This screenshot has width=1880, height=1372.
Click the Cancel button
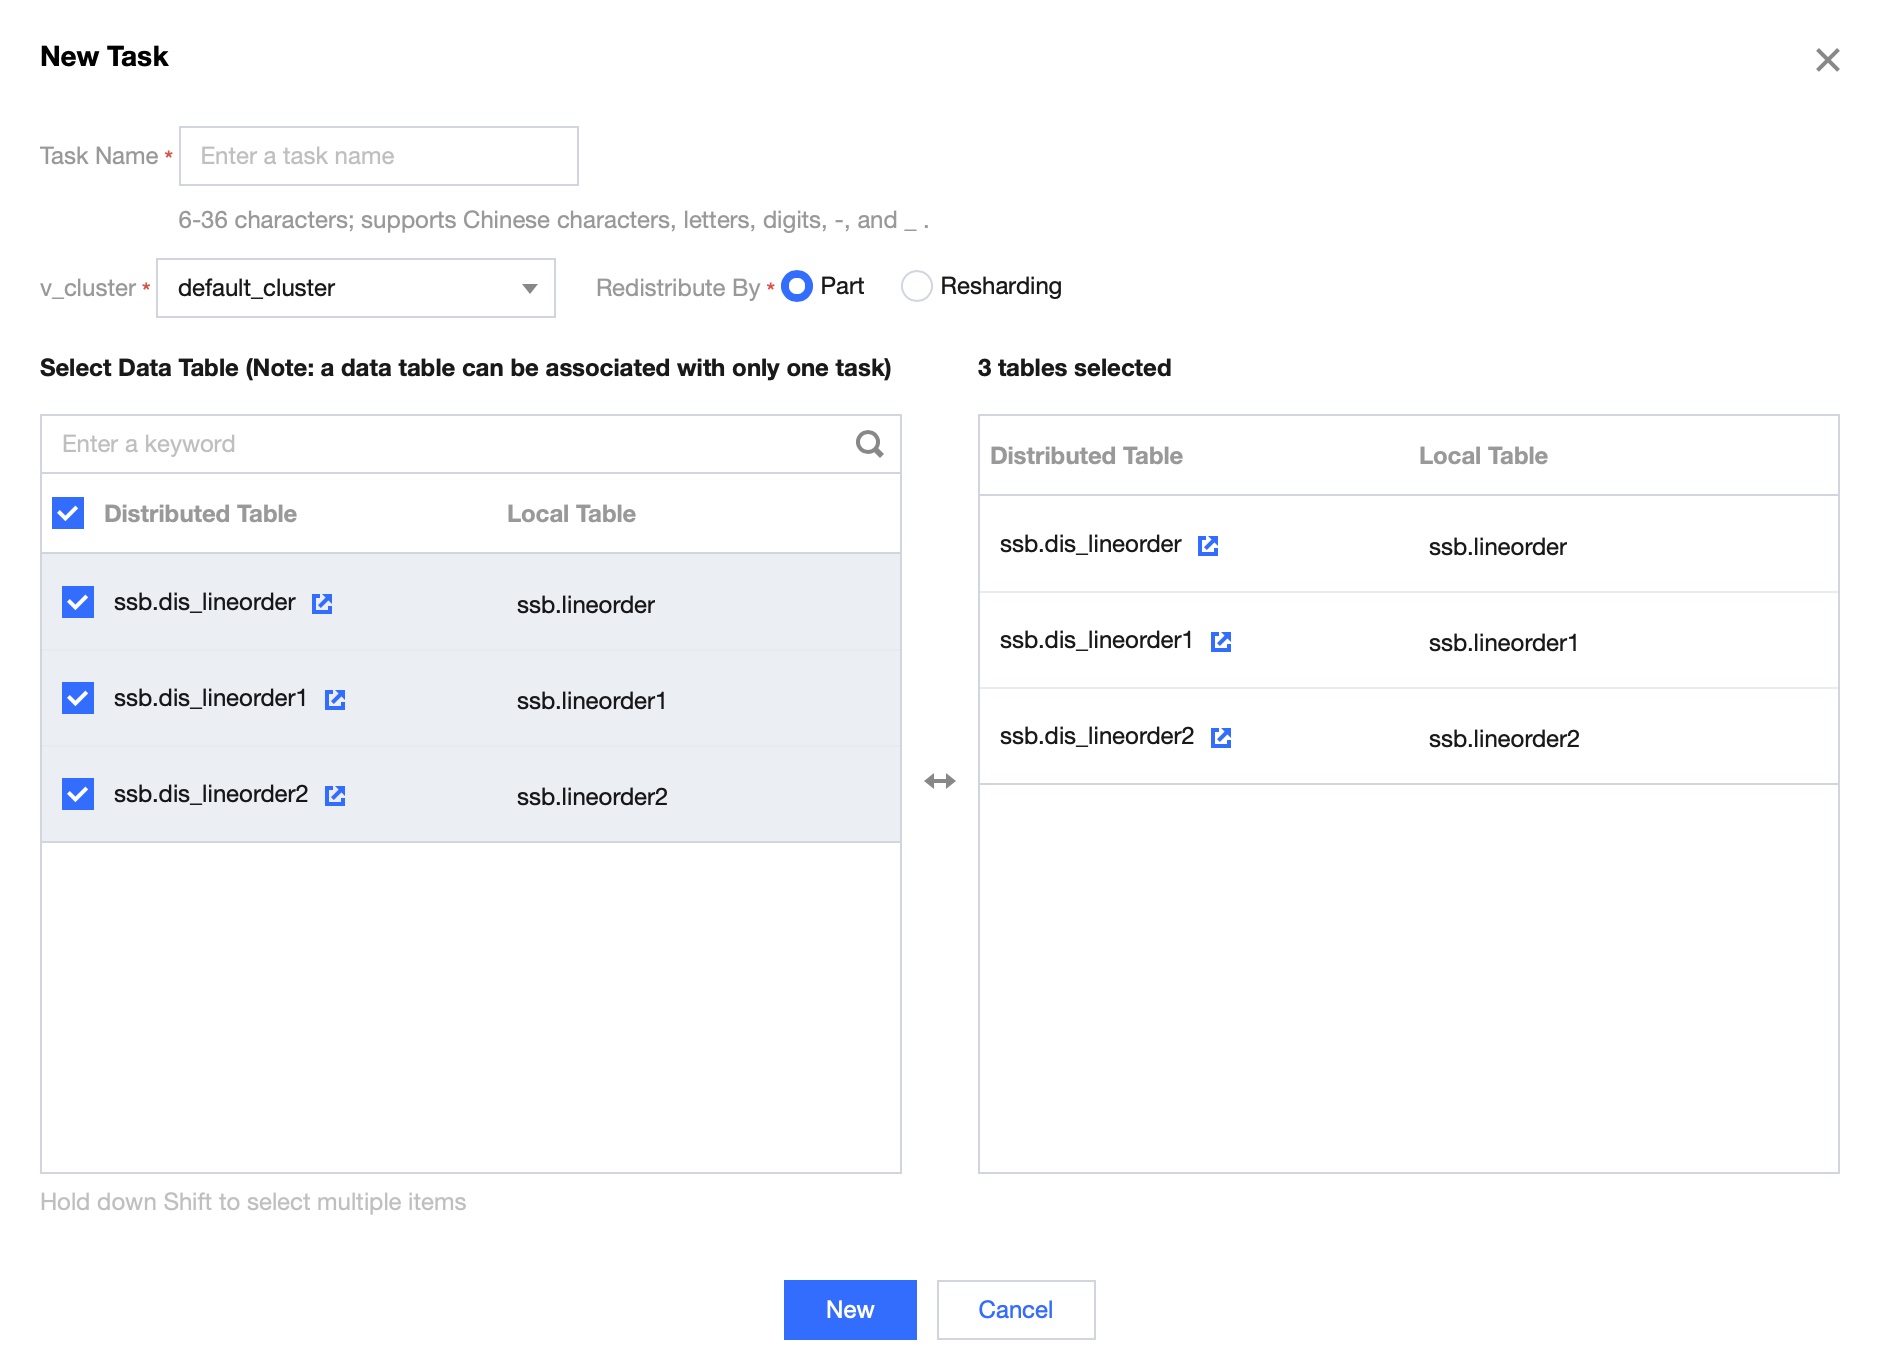tap(1015, 1310)
